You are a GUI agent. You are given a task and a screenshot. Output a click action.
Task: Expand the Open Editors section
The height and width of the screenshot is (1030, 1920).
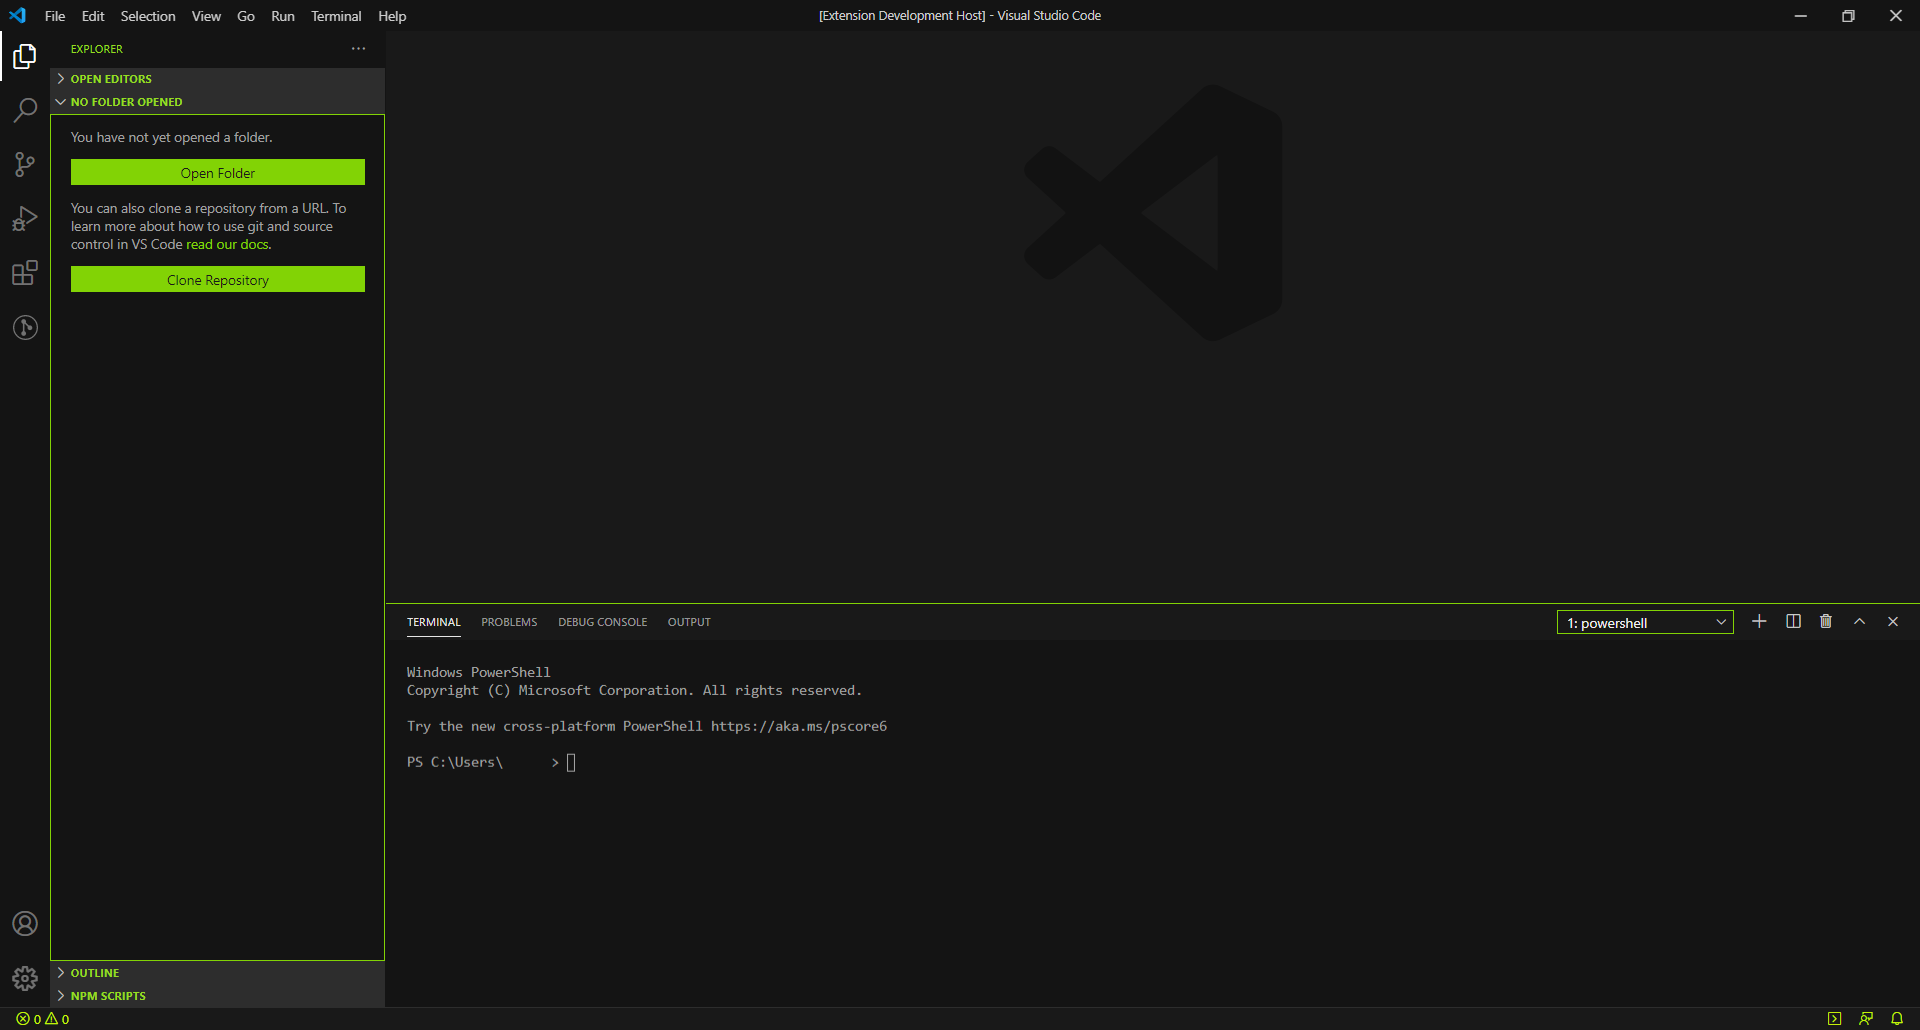(217, 79)
